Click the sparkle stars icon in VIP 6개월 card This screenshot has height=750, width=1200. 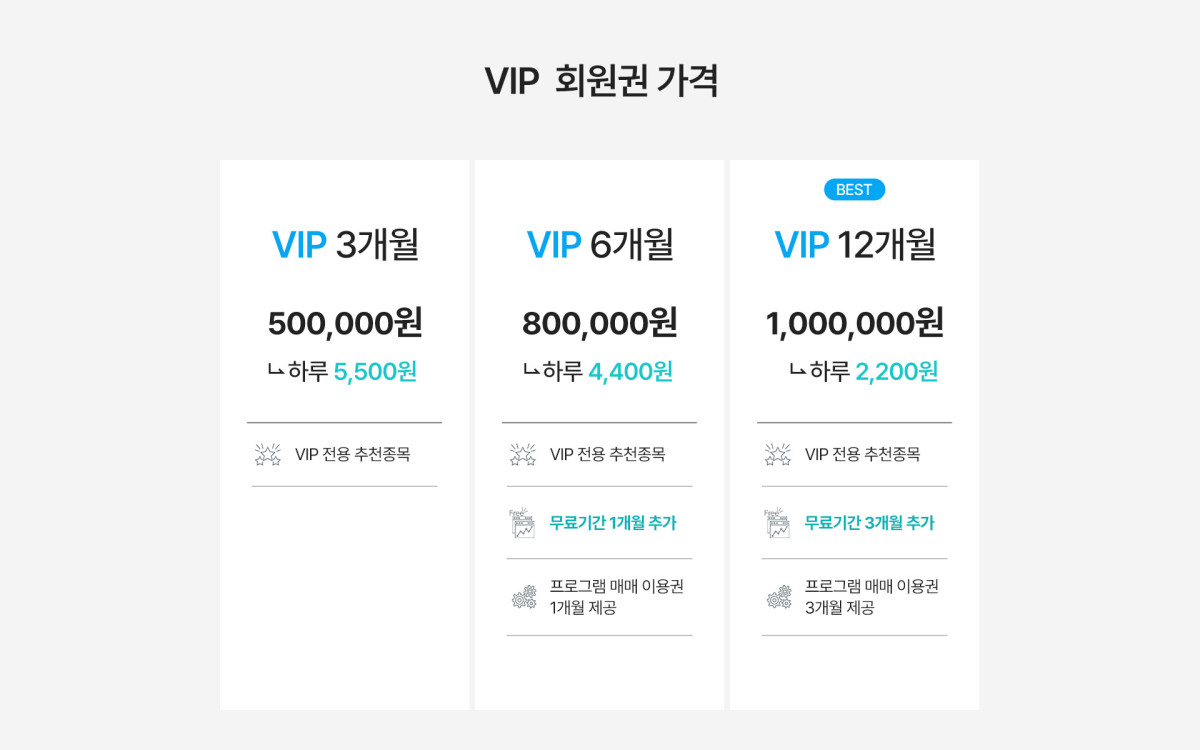pyautogui.click(x=522, y=455)
